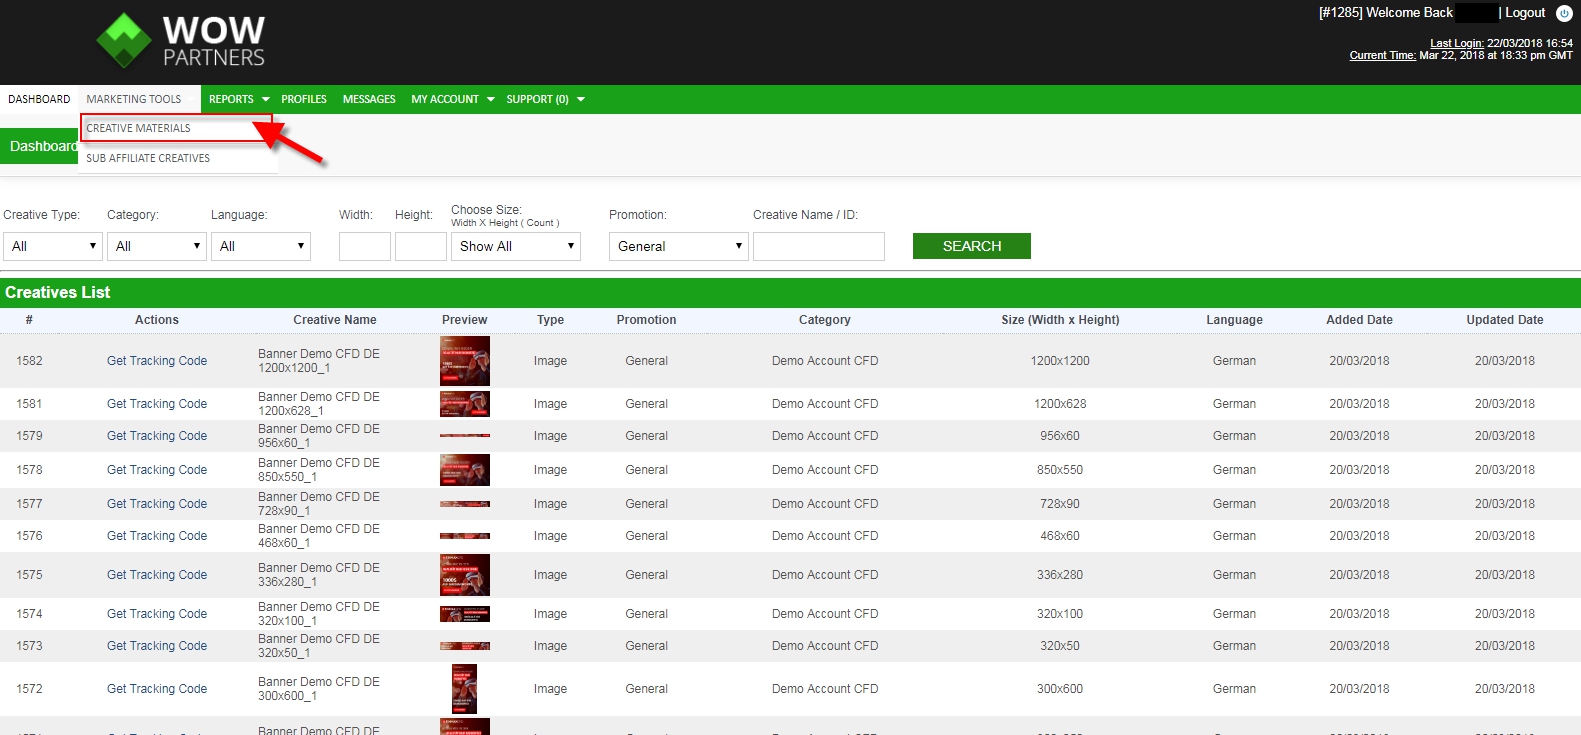
Task: Expand the Choose Size dropdown
Action: pos(516,246)
